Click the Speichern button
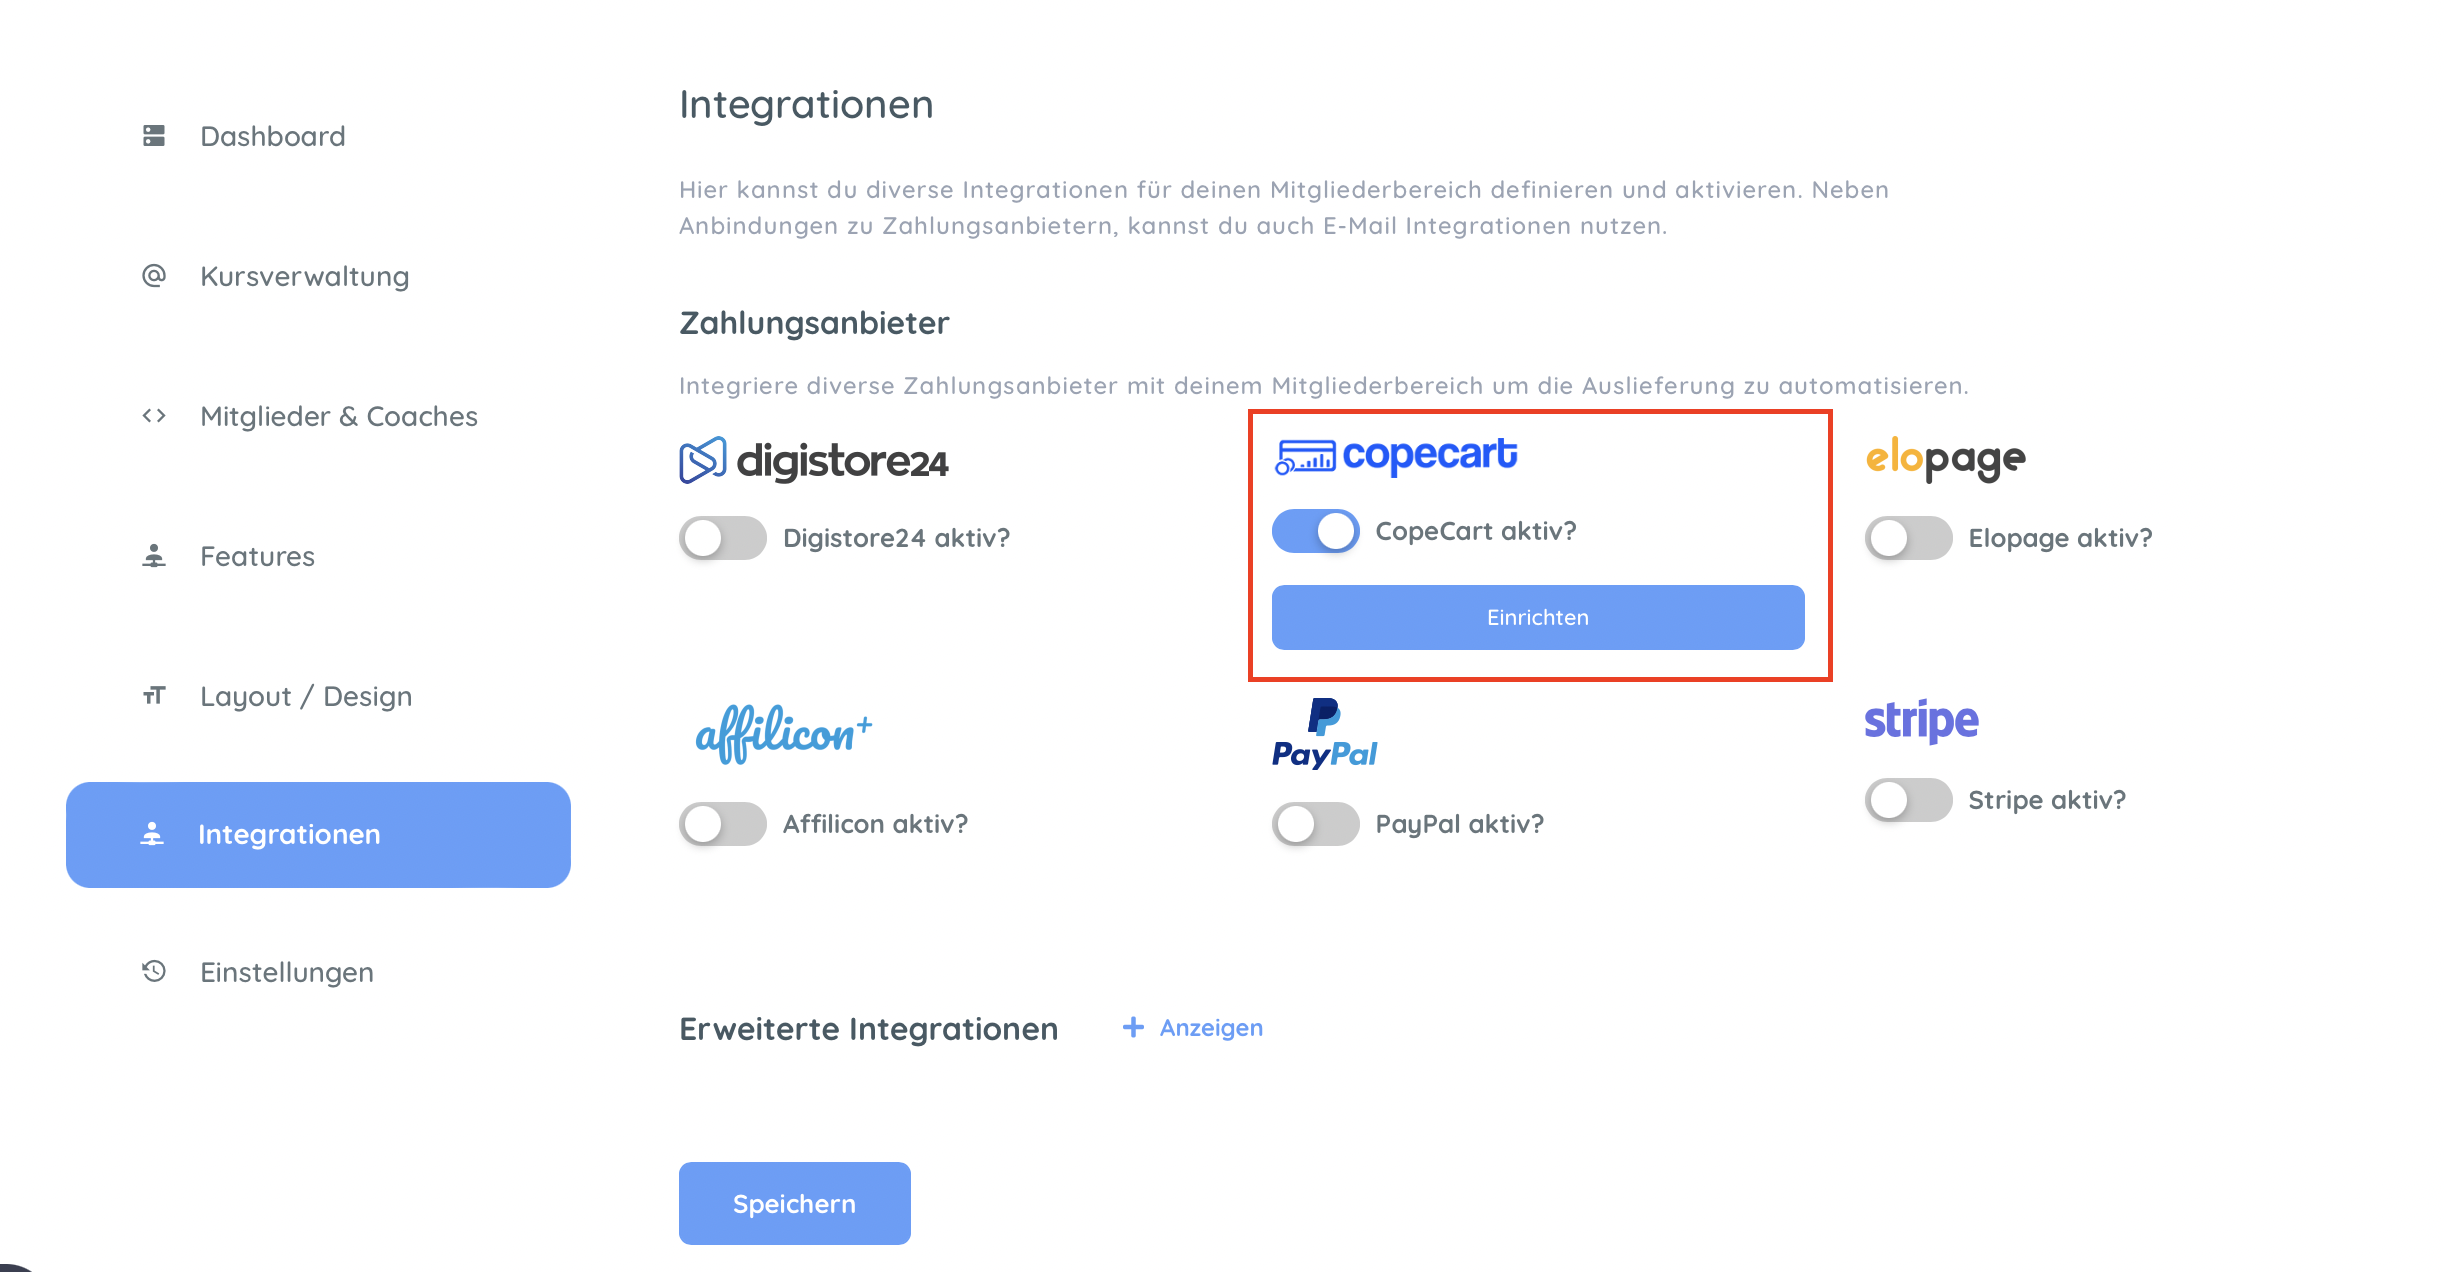This screenshot has height=1272, width=2444. (x=794, y=1203)
